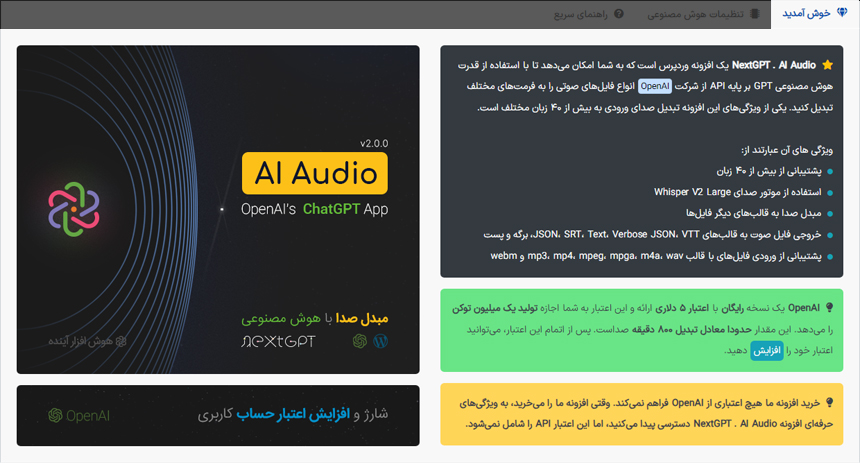Viewport: 860px width, 463px height.
Task: Click the NextGPT logo text on banner
Action: [x=278, y=341]
